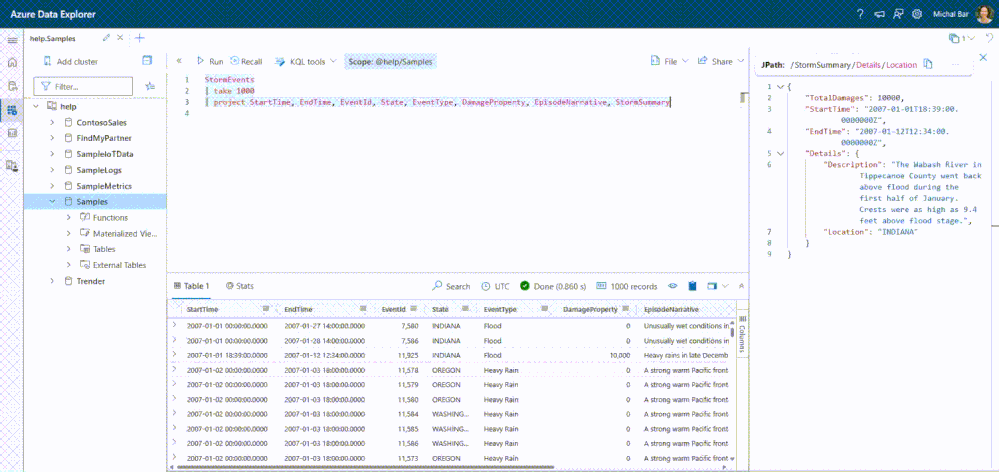Screen dimensions: 999x472
Task: Collapse the results pane with caret
Action: [x=740, y=287]
